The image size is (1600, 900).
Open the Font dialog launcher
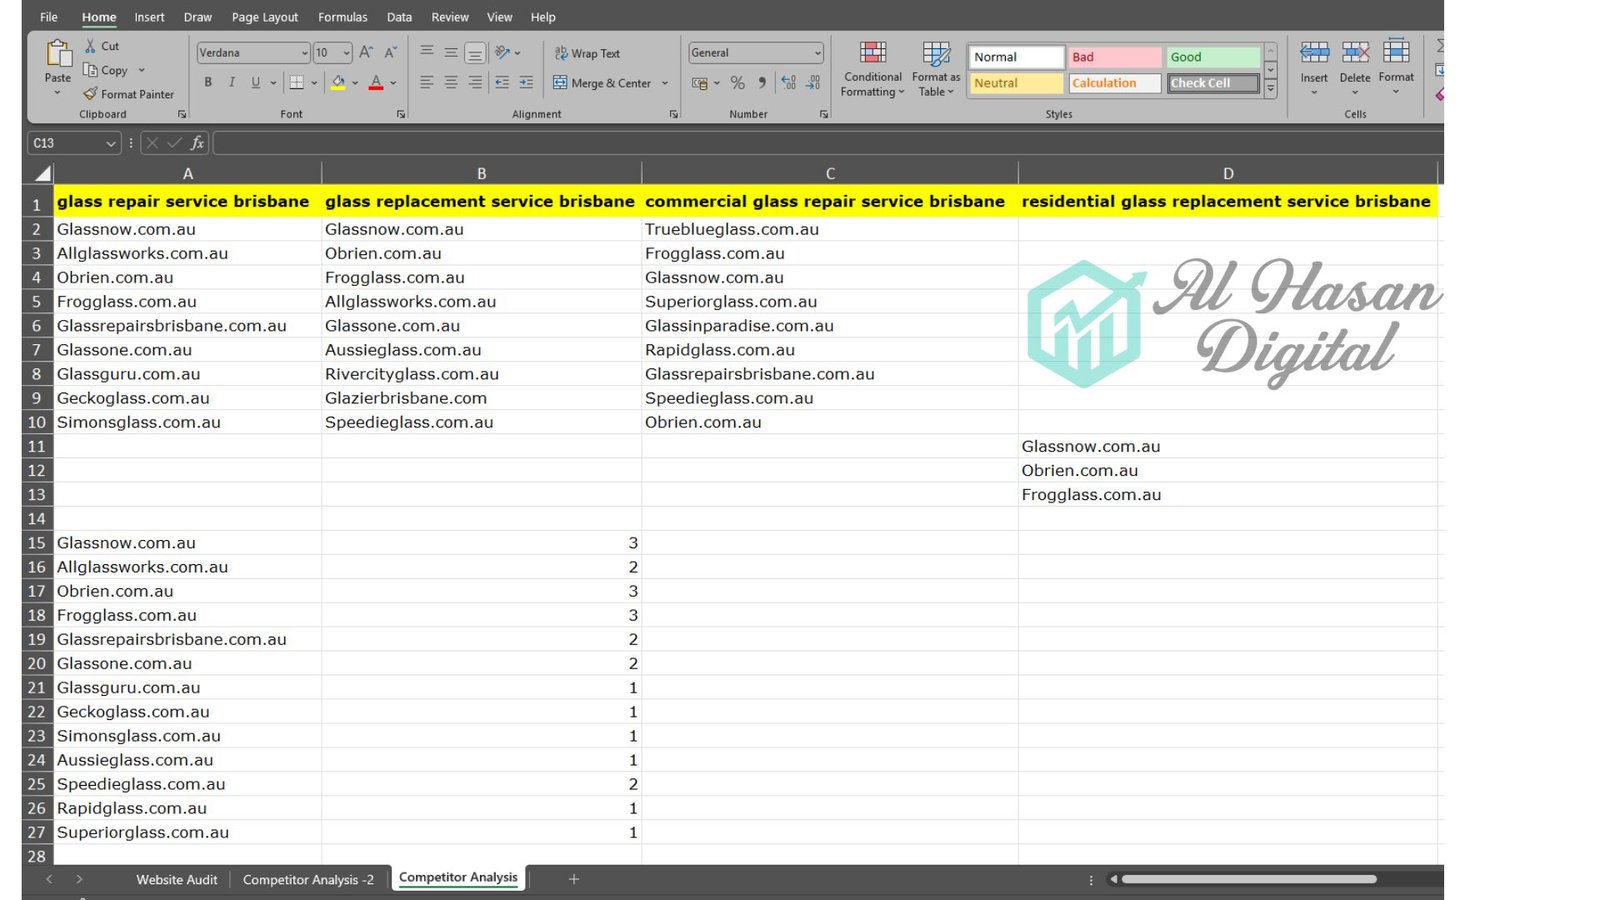[x=401, y=114]
